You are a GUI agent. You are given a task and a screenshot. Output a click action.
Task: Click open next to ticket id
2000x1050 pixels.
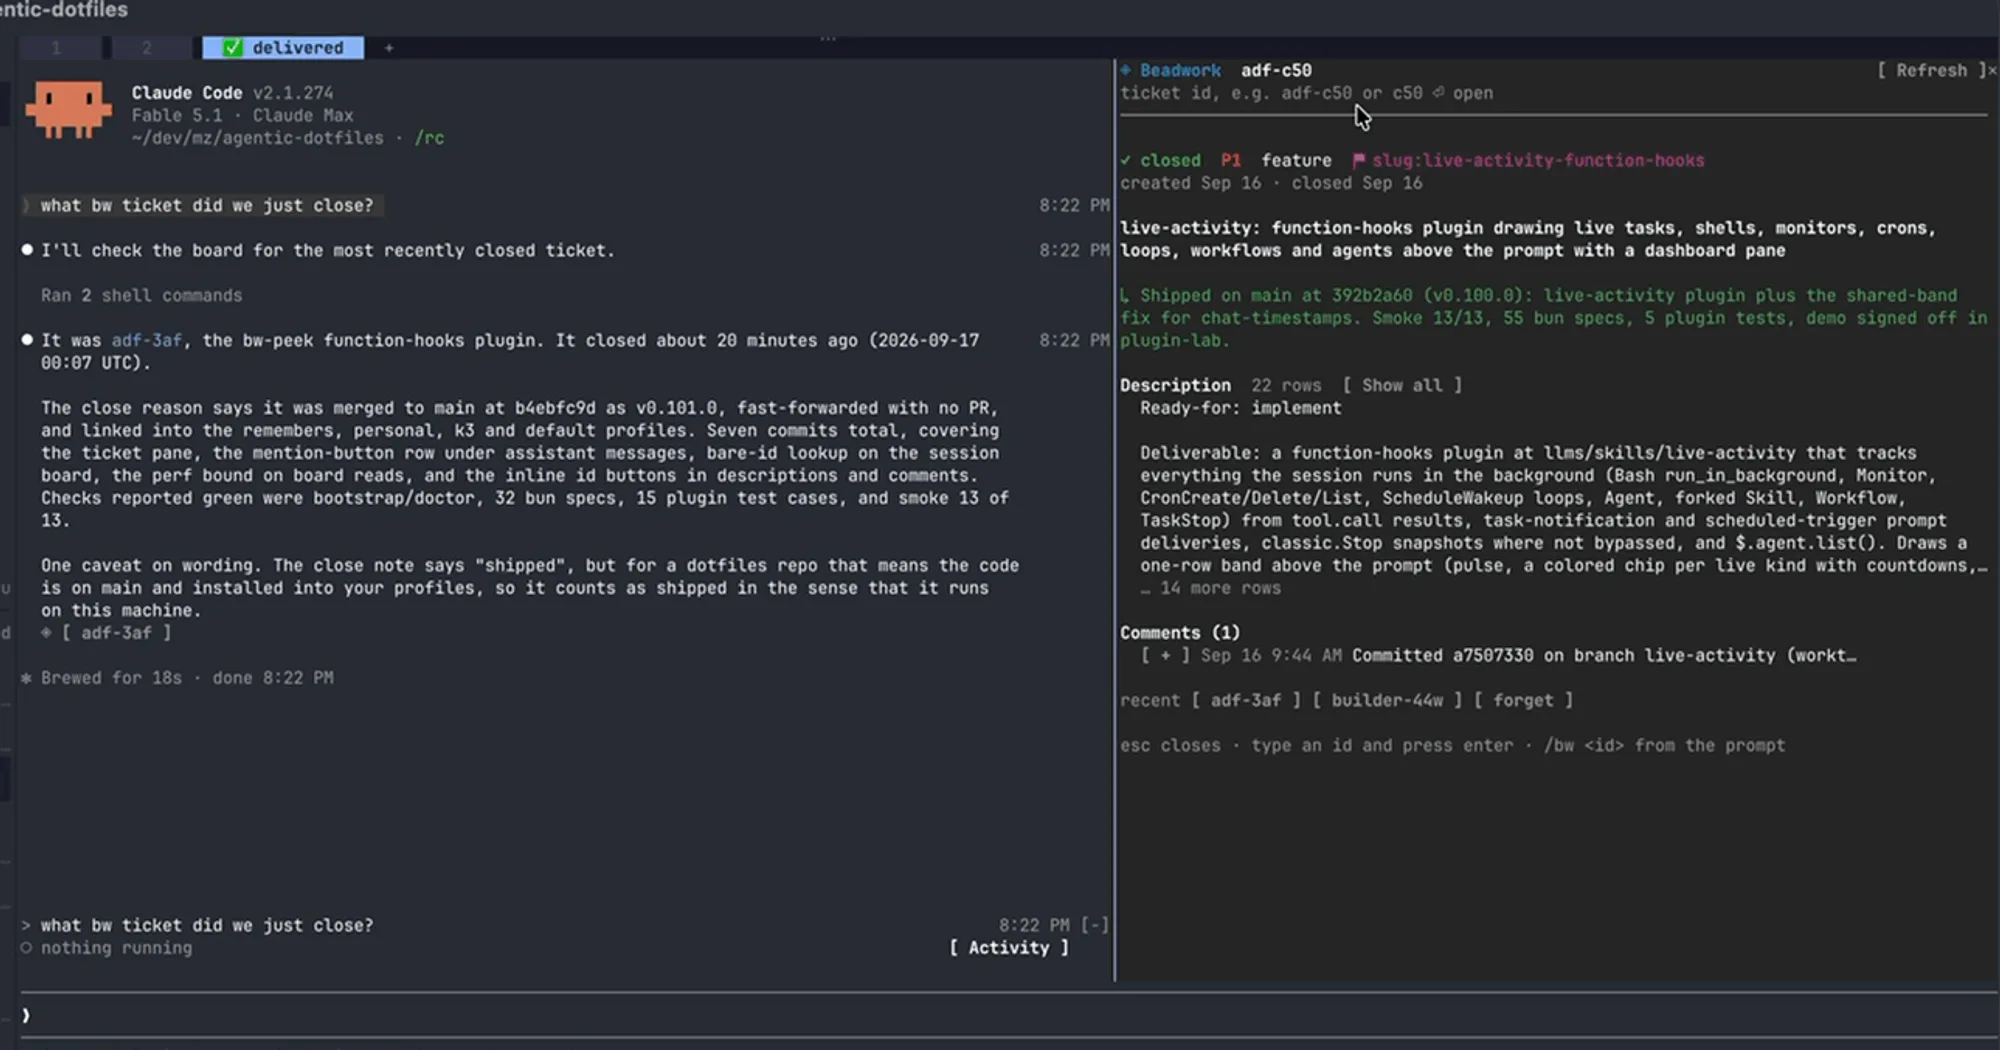coord(1463,93)
